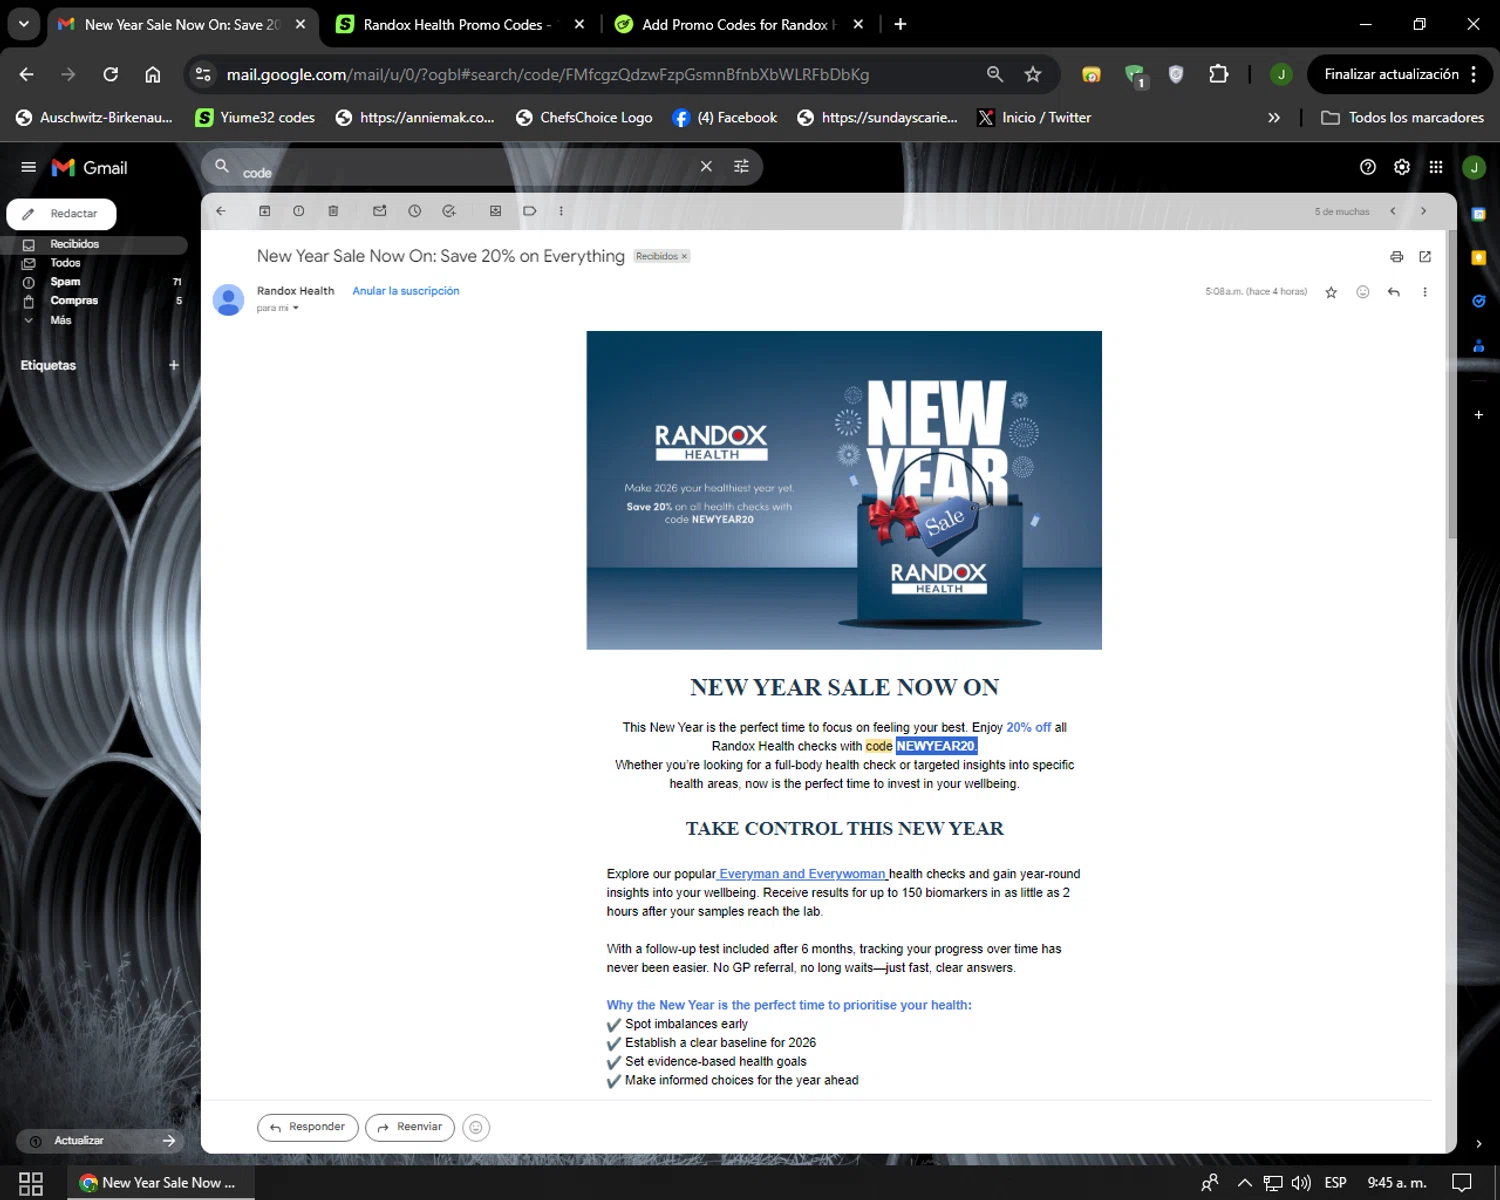This screenshot has height=1200, width=1500.
Task: Open the Extensions puzzle icon
Action: (1218, 74)
